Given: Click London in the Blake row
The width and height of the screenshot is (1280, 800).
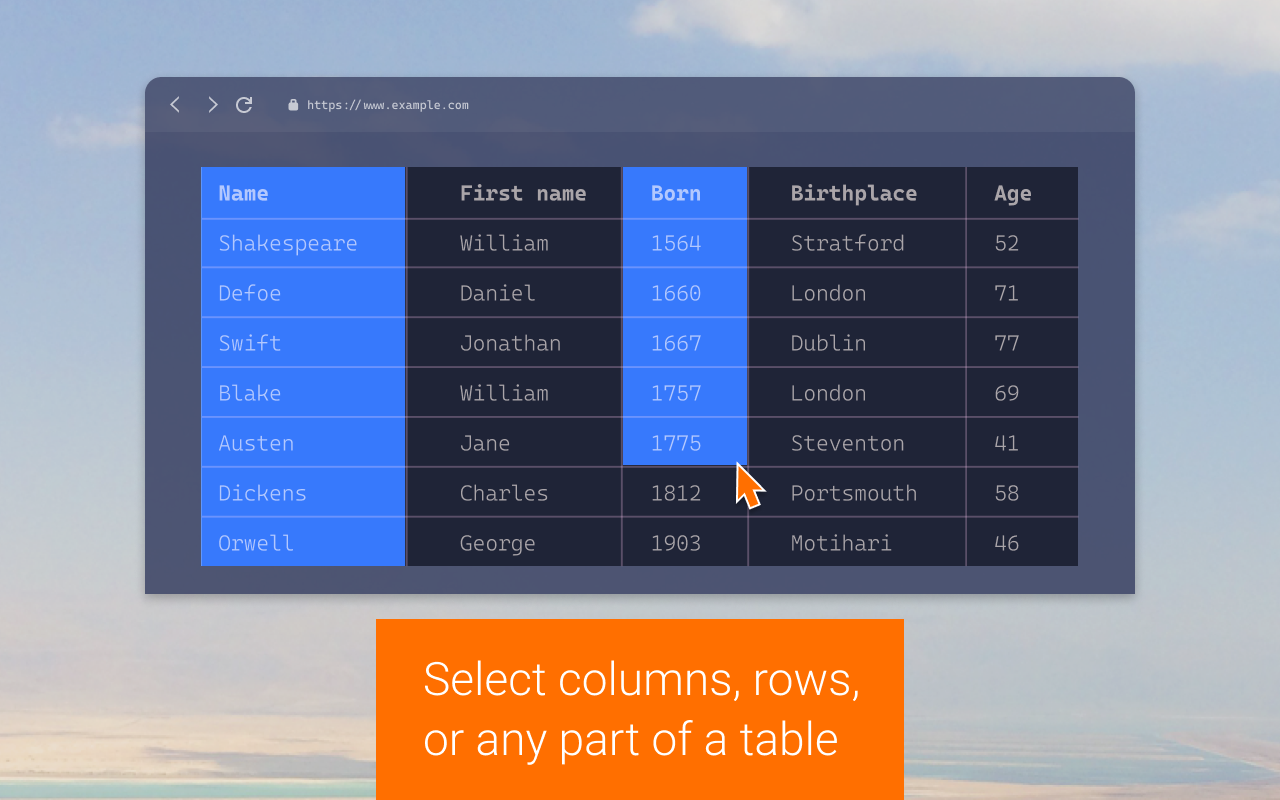Looking at the screenshot, I should click(x=857, y=393).
